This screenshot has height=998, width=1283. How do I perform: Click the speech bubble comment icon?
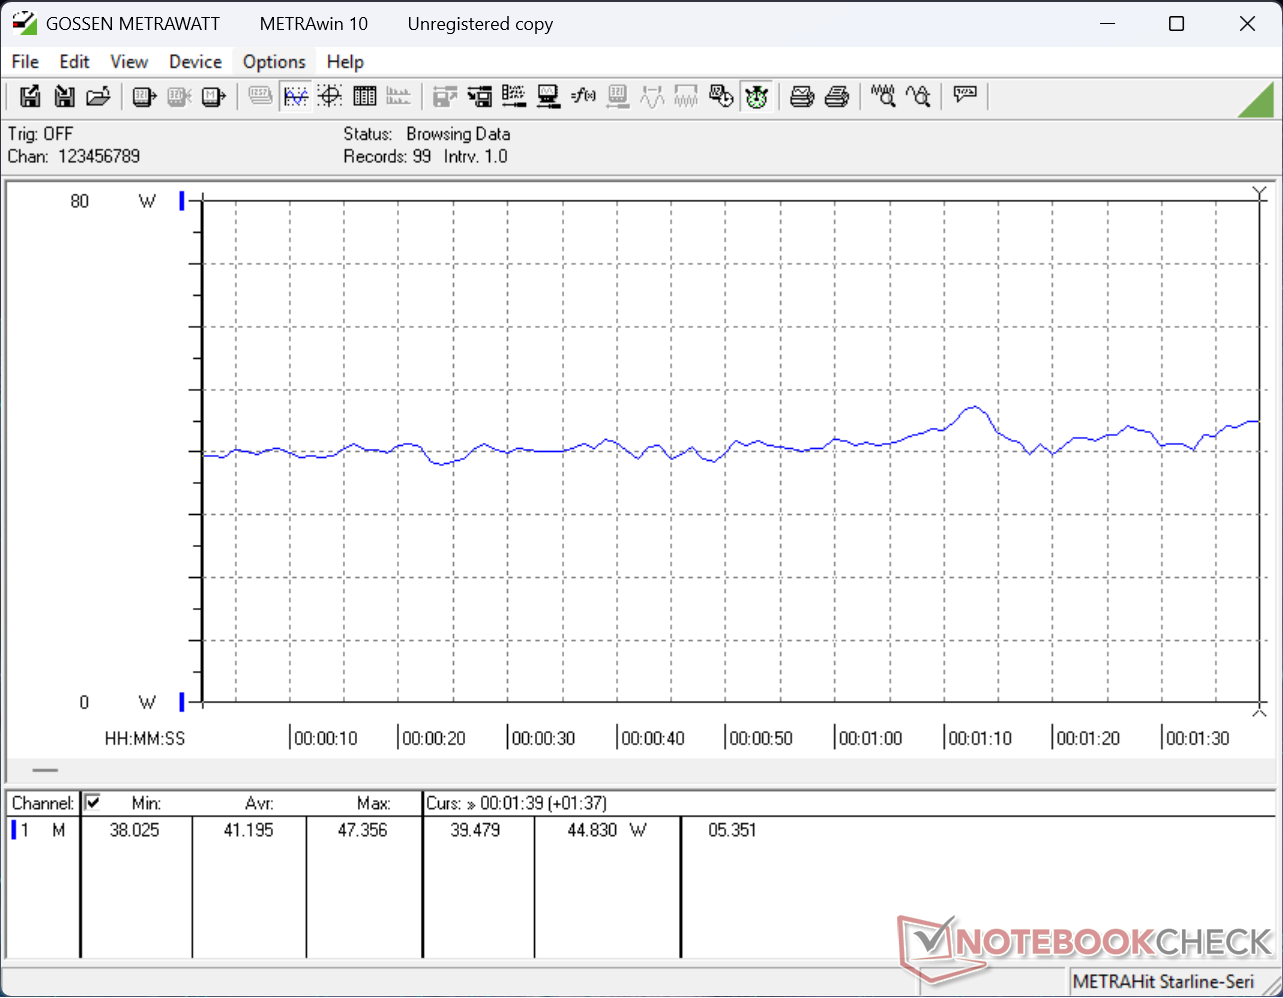click(965, 95)
